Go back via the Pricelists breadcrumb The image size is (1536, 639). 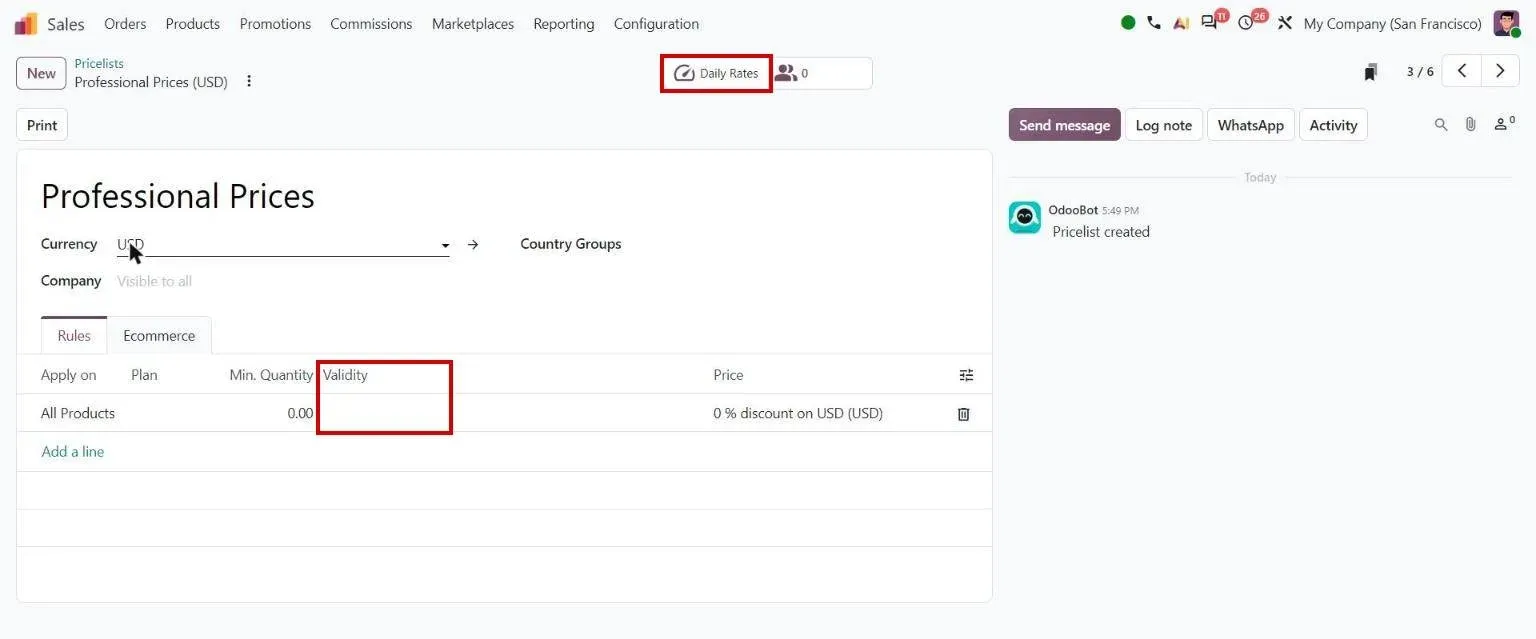click(99, 63)
